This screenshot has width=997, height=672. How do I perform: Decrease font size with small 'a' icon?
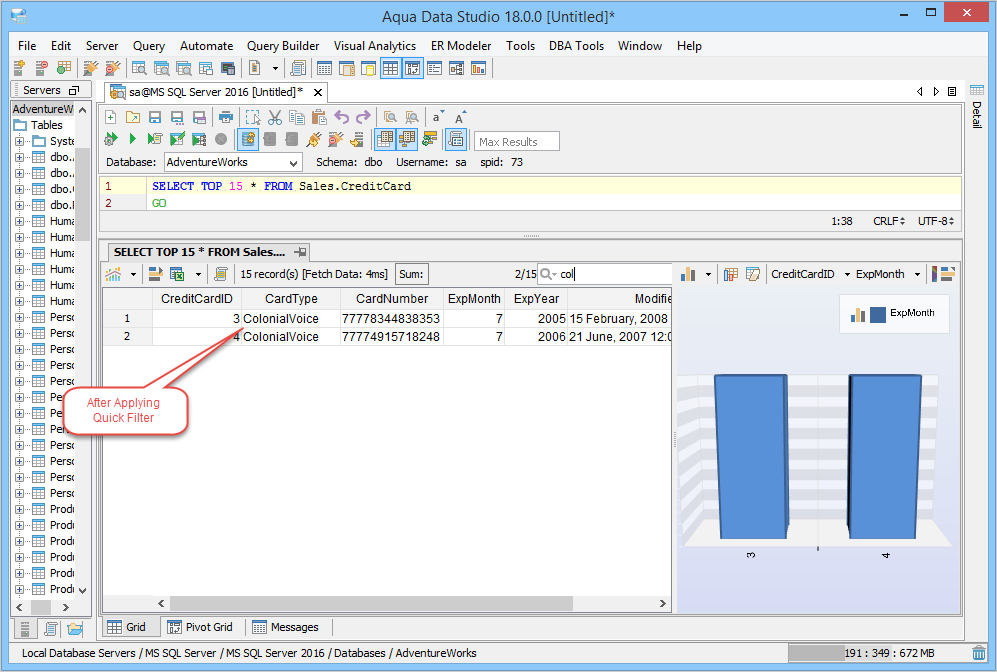click(437, 117)
